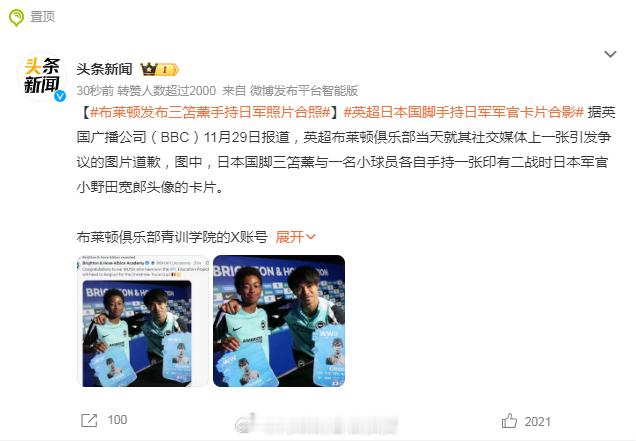636x441 pixels.
Task: Click the 30秒前 post timestamp
Action: 95,90
